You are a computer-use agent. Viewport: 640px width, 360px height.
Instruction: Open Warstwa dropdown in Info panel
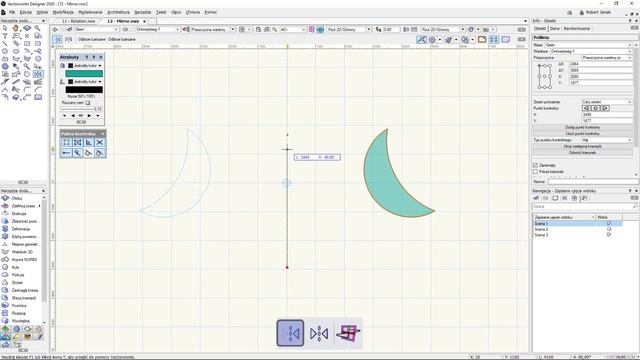[591, 51]
